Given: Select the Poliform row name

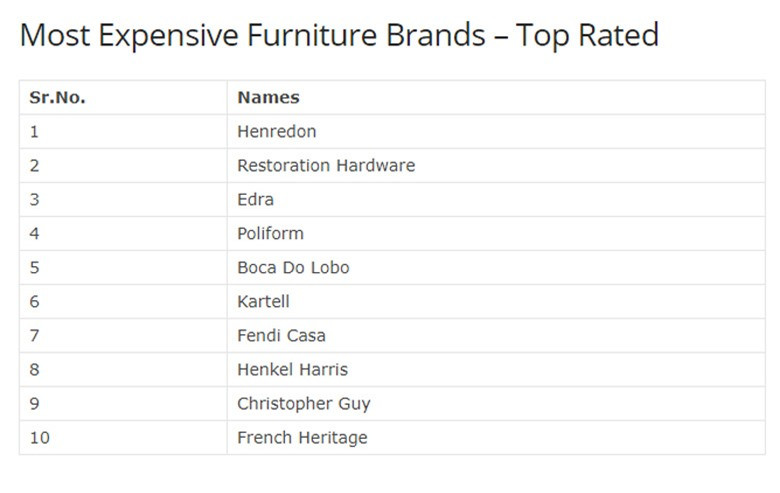Looking at the screenshot, I should pyautogui.click(x=270, y=233).
